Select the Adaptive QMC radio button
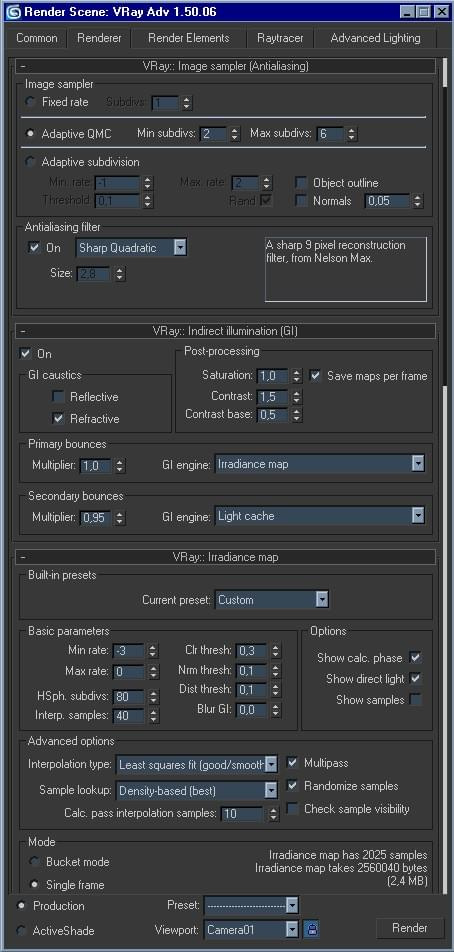 30,134
